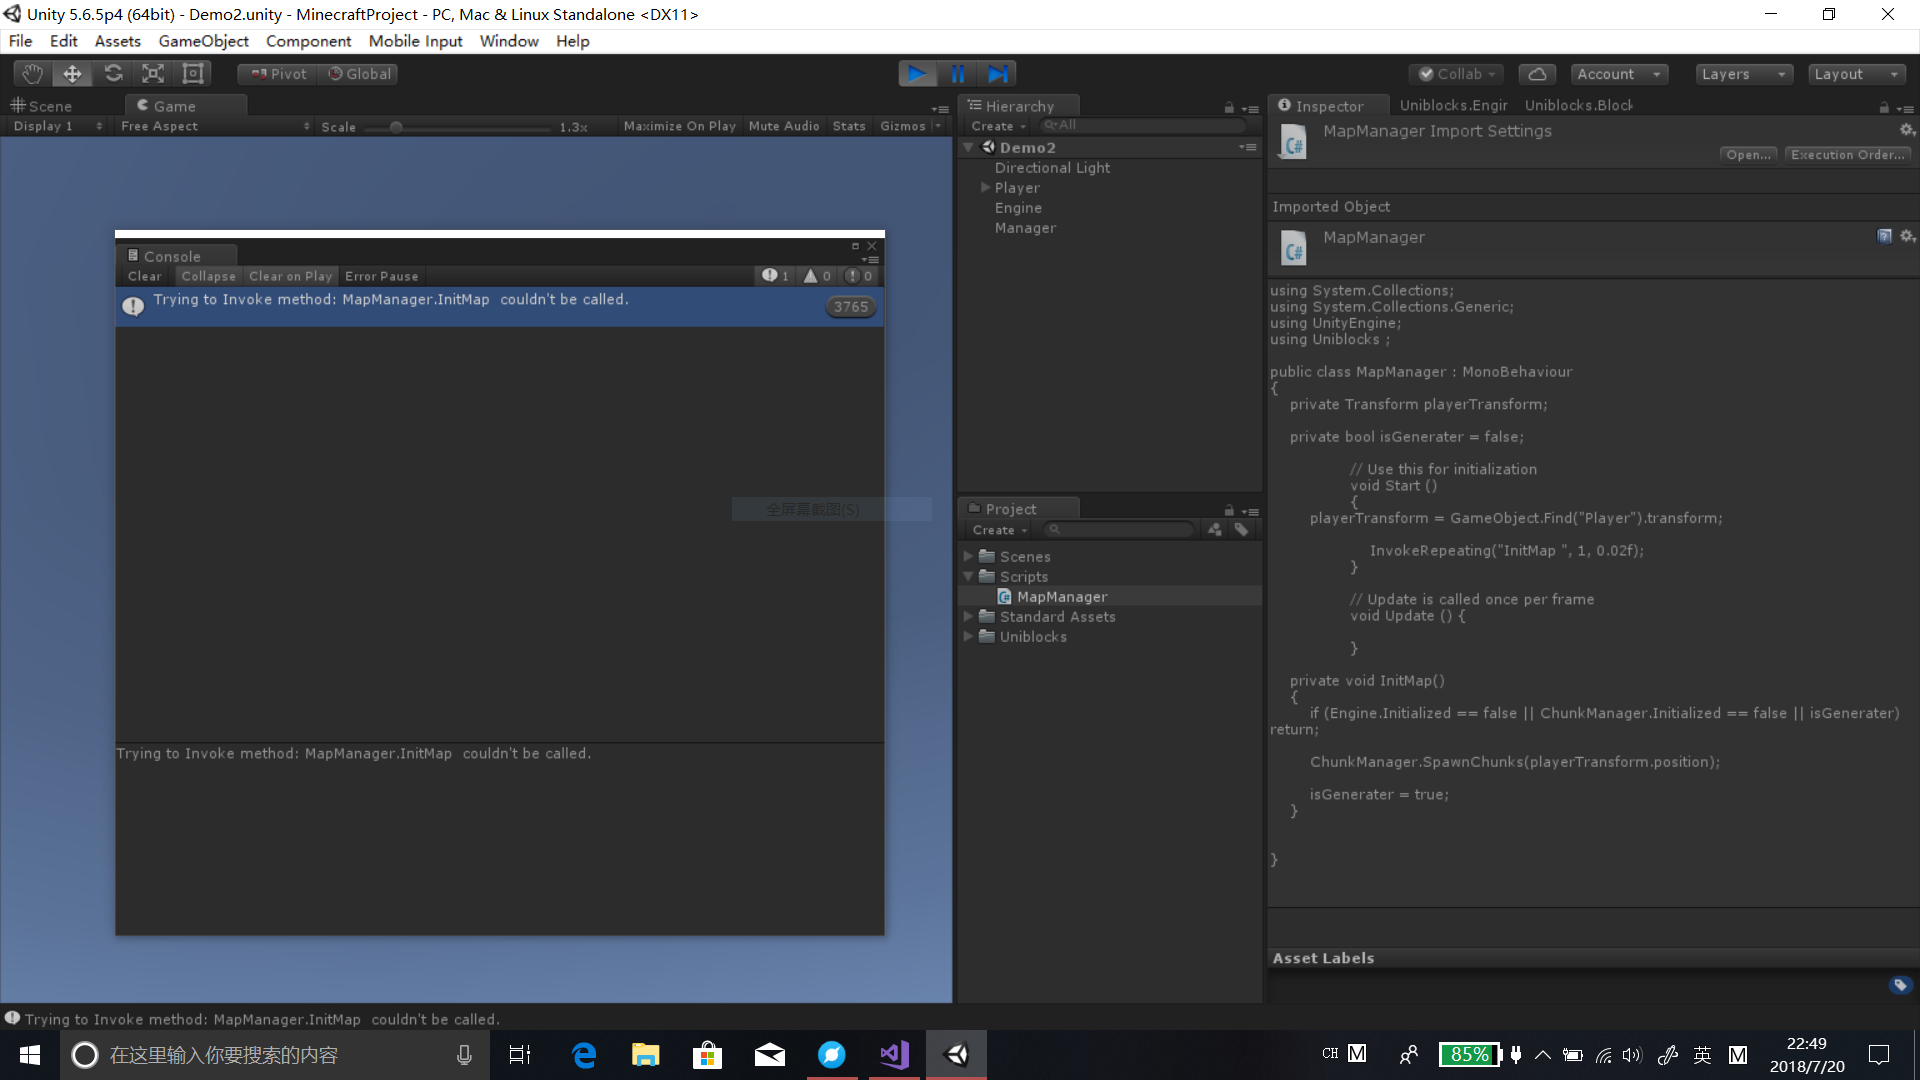Toggle error filter in Console
The width and height of the screenshot is (1920, 1080).
point(859,276)
